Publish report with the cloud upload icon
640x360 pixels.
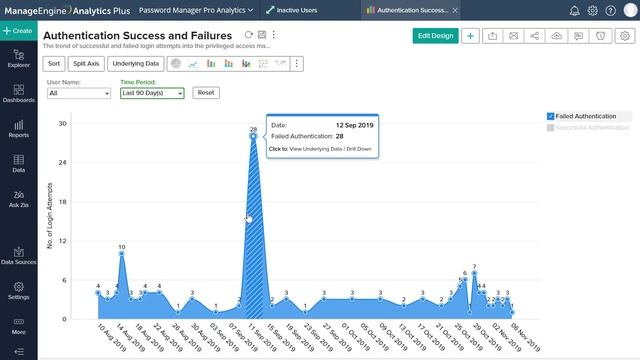click(x=556, y=36)
